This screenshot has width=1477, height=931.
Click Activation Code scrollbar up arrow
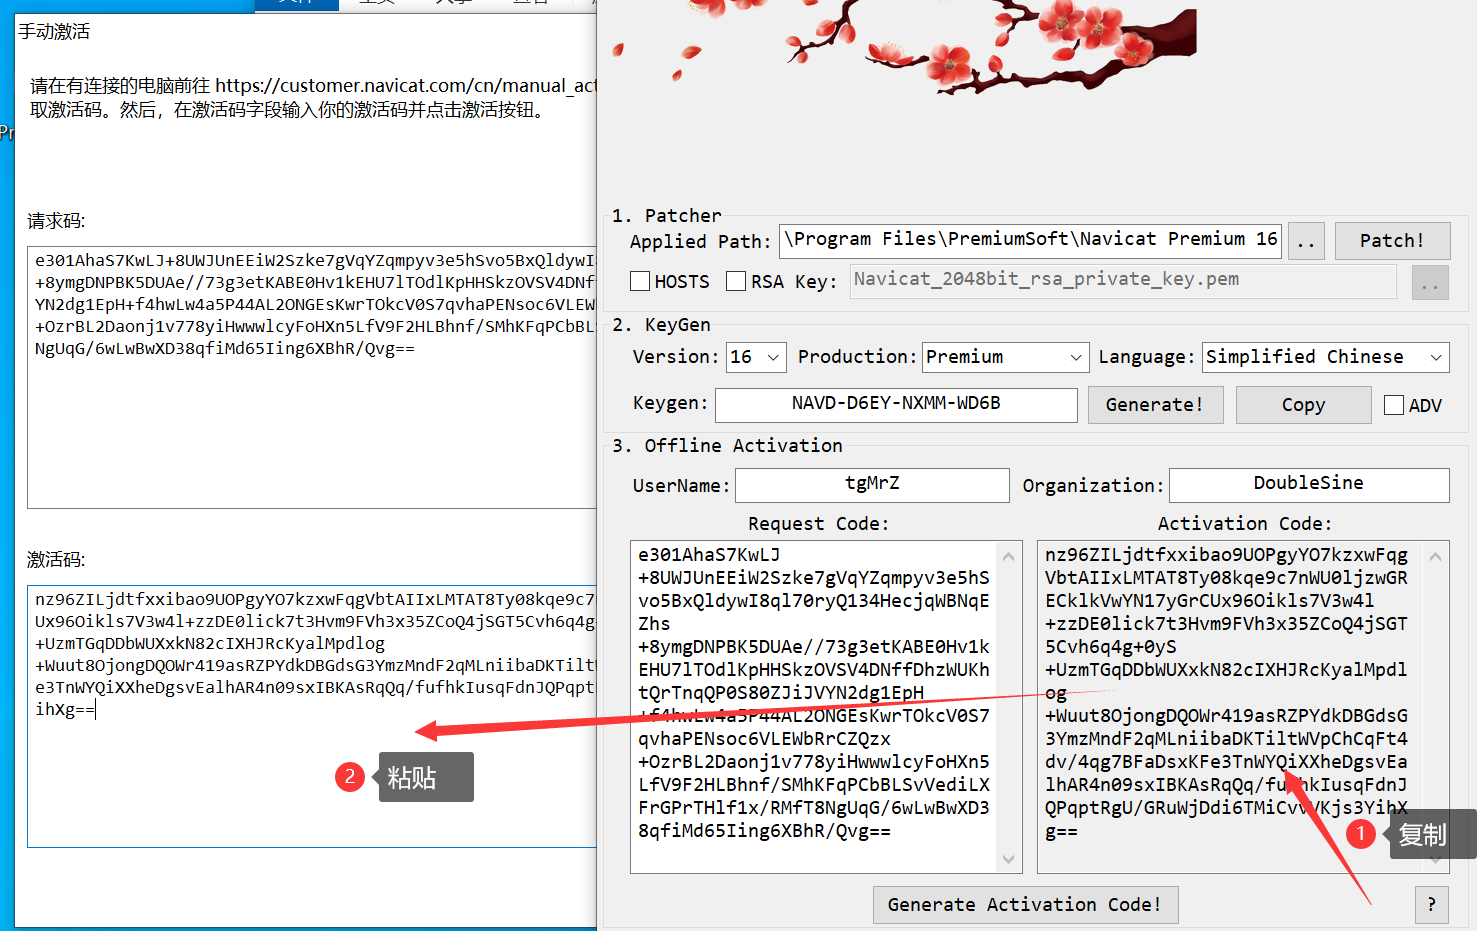pyautogui.click(x=1435, y=557)
